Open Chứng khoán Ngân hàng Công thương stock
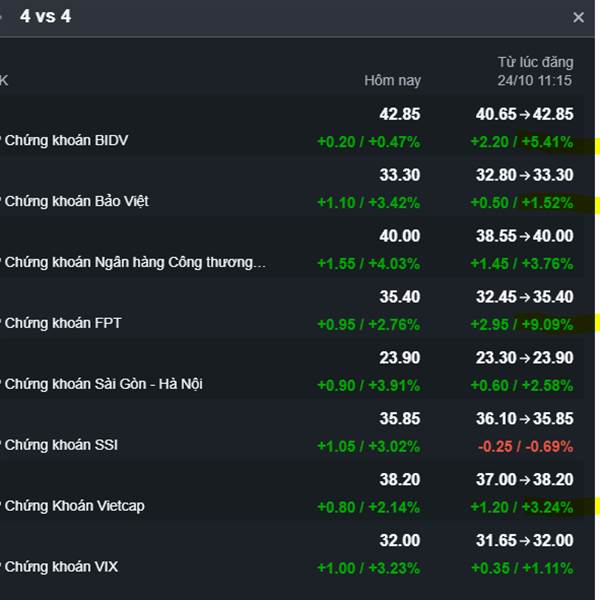600x600 pixels. pyautogui.click(x=135, y=262)
